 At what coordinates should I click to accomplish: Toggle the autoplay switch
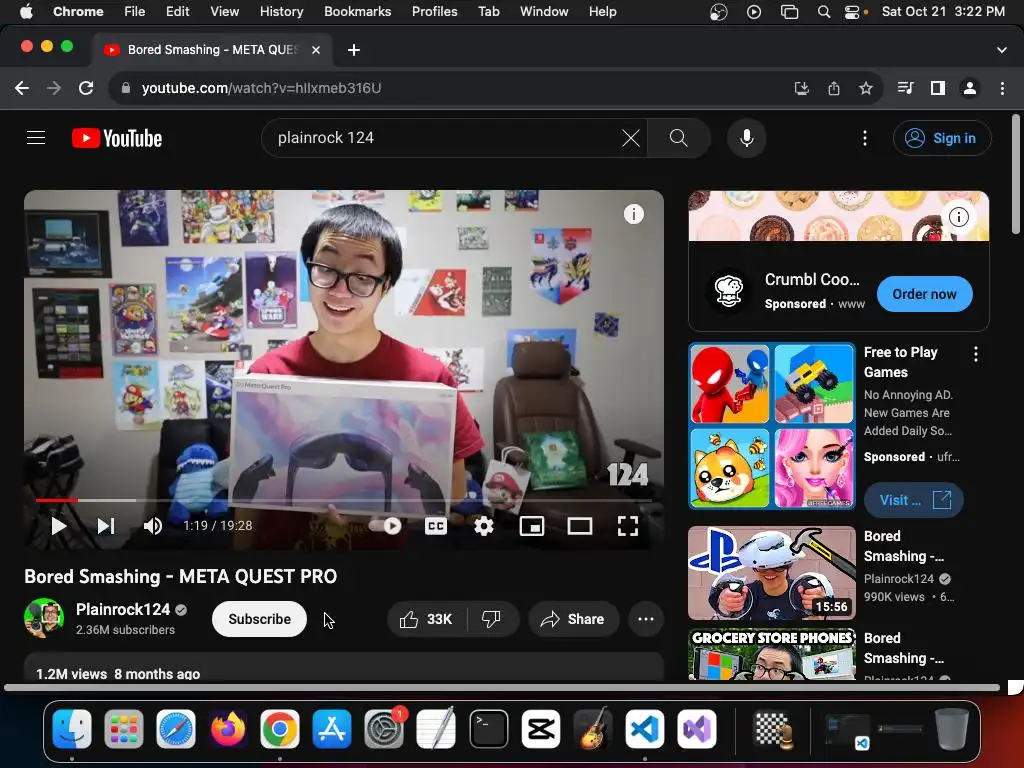pyautogui.click(x=385, y=526)
